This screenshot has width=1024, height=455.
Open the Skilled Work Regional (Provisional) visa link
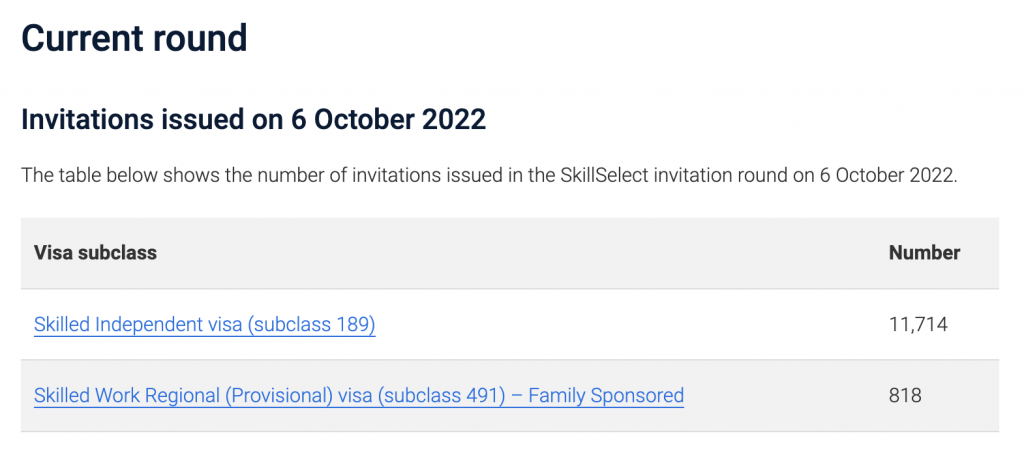(358, 395)
